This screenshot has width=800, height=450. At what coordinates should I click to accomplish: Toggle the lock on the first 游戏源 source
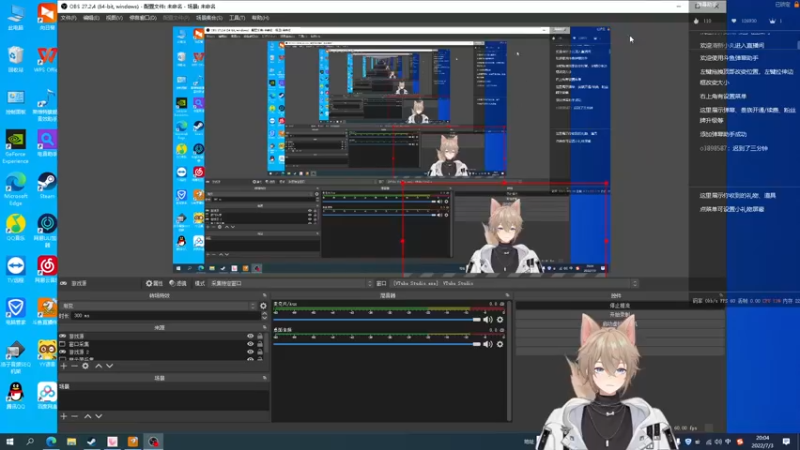tap(260, 336)
